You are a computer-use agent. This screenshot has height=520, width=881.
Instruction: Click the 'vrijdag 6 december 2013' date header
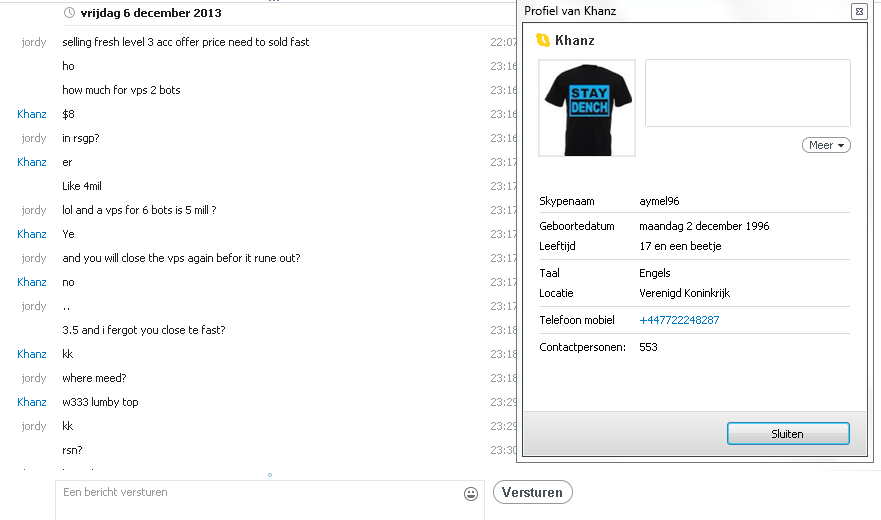(x=151, y=13)
